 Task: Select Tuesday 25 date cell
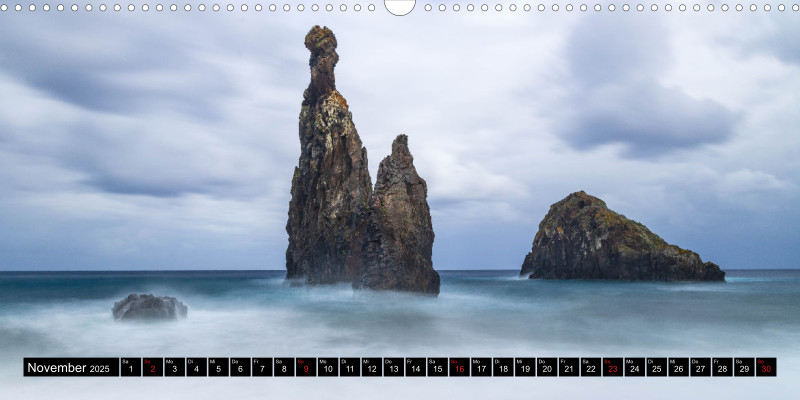[x=657, y=367]
